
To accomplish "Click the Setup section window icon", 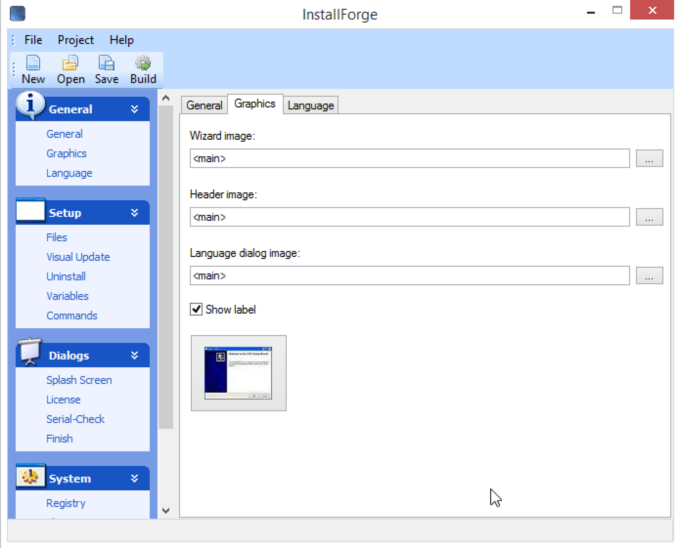I will point(30,211).
